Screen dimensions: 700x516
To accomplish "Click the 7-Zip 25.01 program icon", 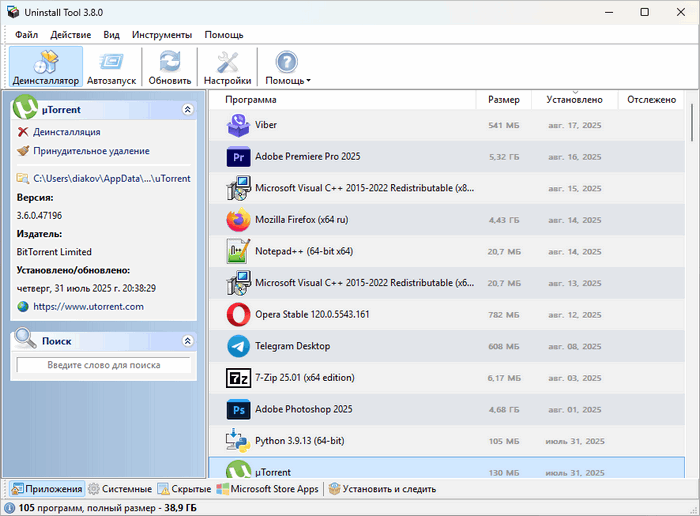I will [x=238, y=378].
